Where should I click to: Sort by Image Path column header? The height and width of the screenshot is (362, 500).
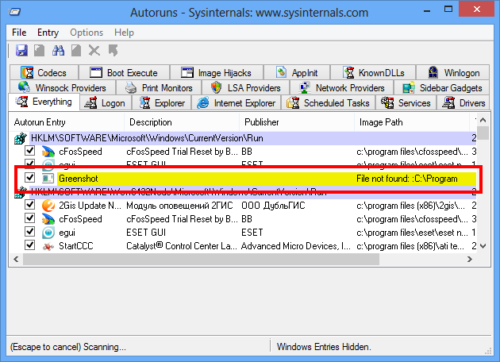coord(412,122)
